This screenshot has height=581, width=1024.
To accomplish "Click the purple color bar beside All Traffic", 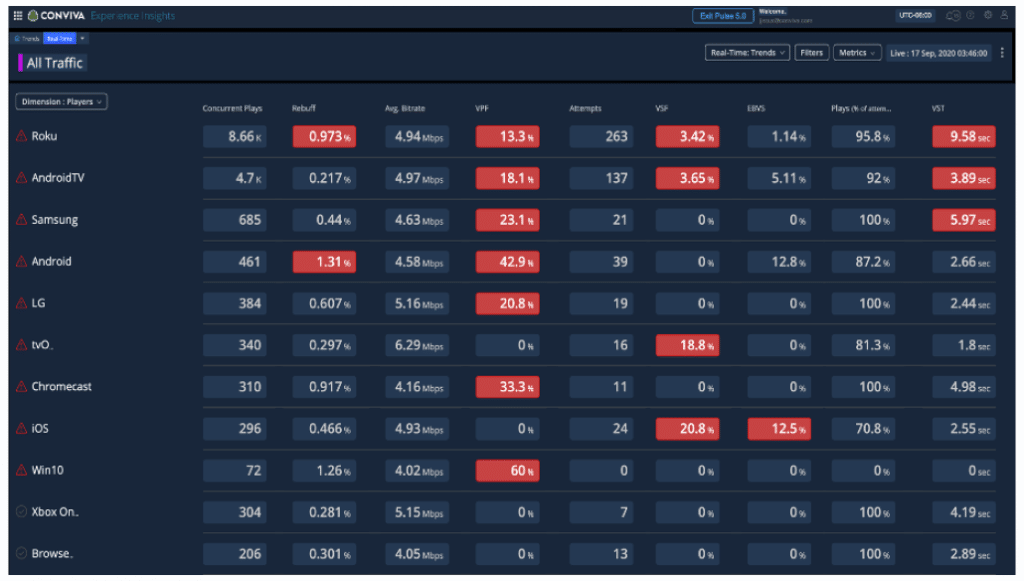I will pyautogui.click(x=20, y=63).
